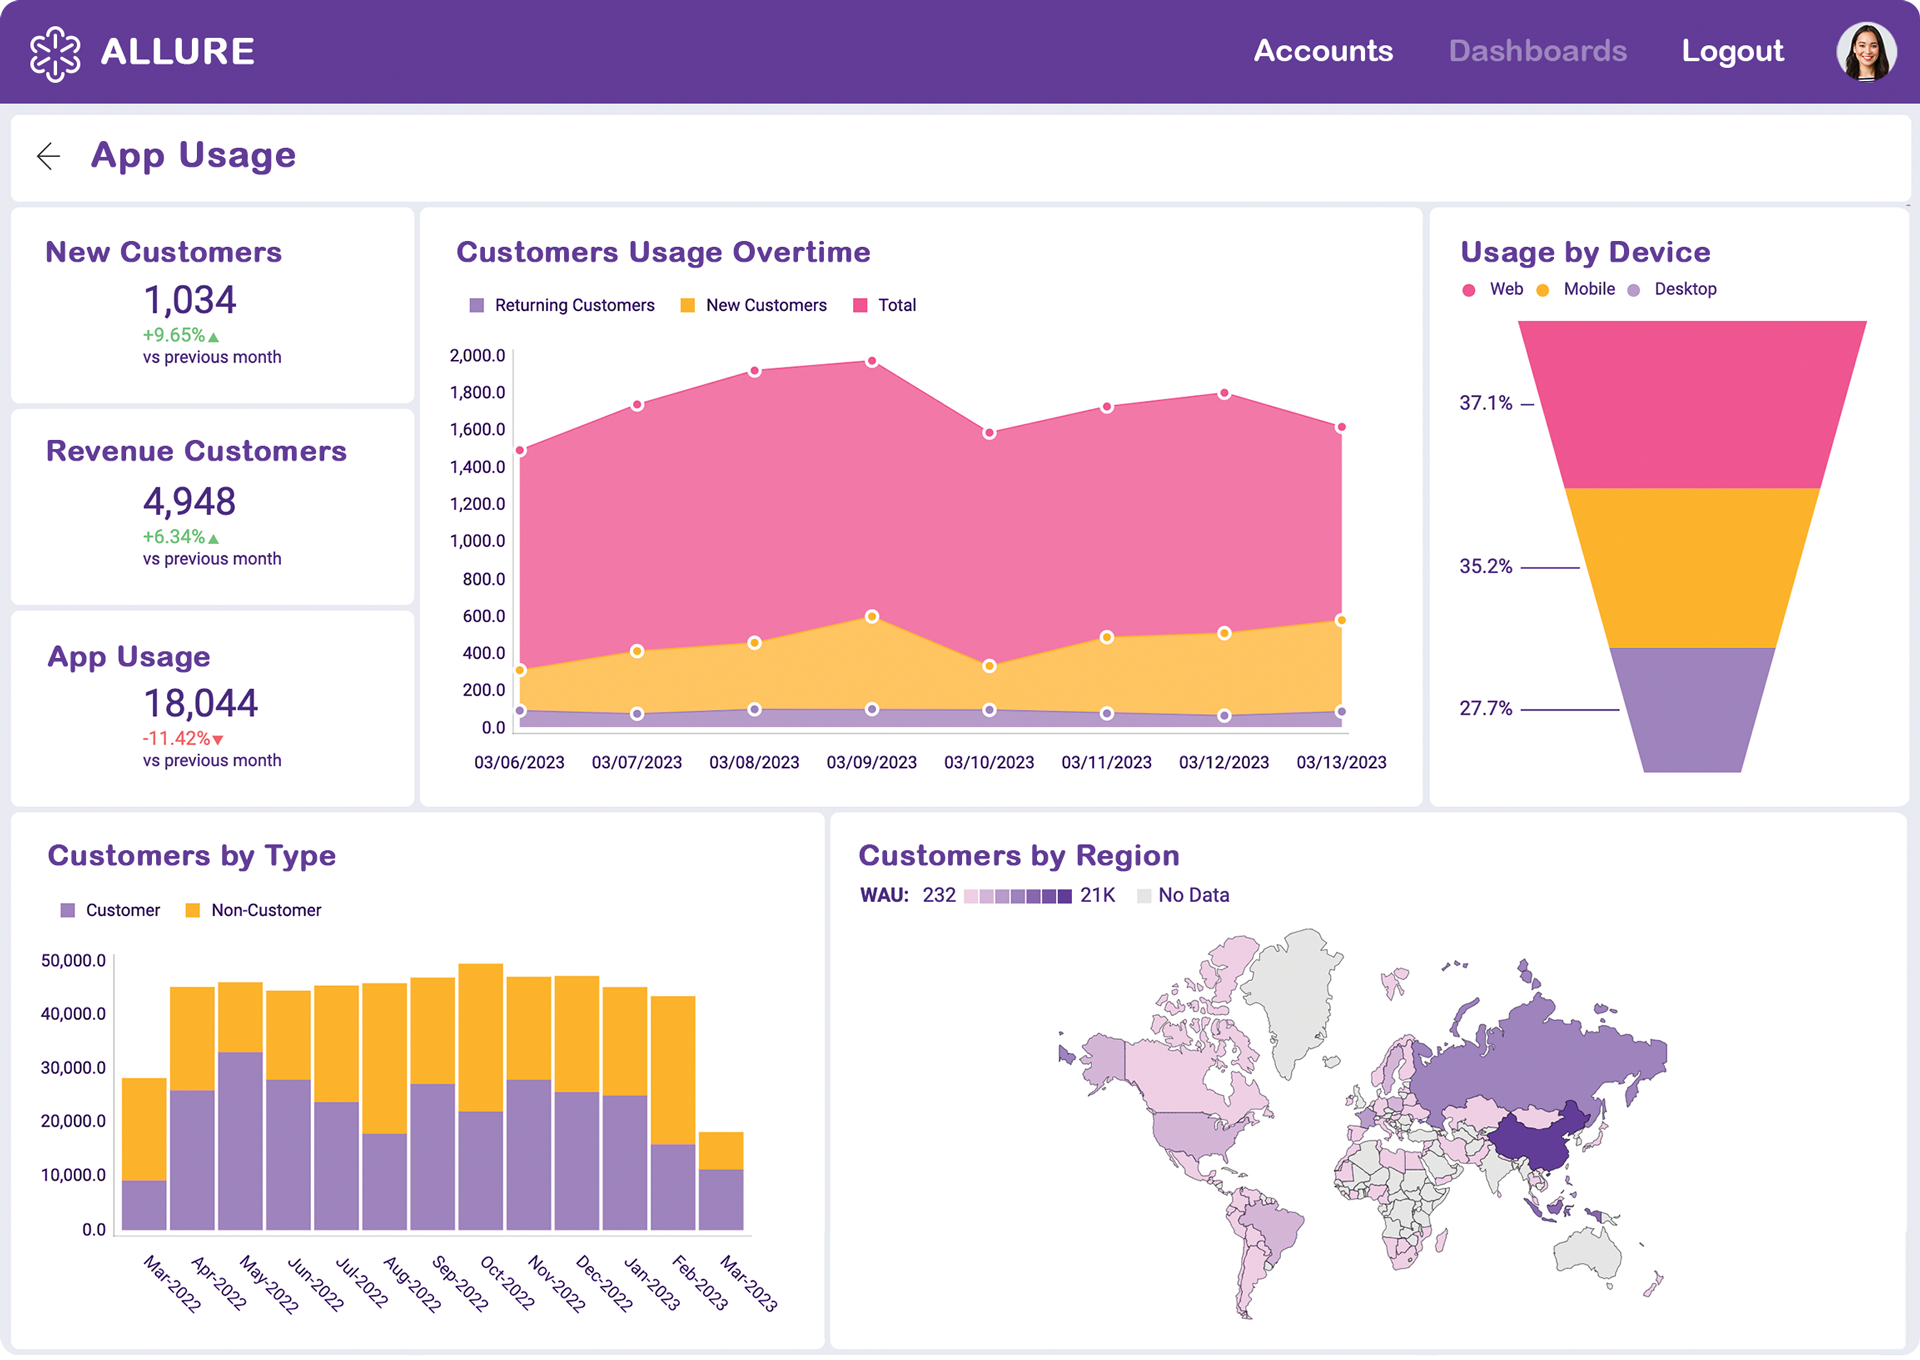This screenshot has height=1360, width=1920.
Task: Select the Web legend dot in Usage by Device
Action: coord(1468,289)
